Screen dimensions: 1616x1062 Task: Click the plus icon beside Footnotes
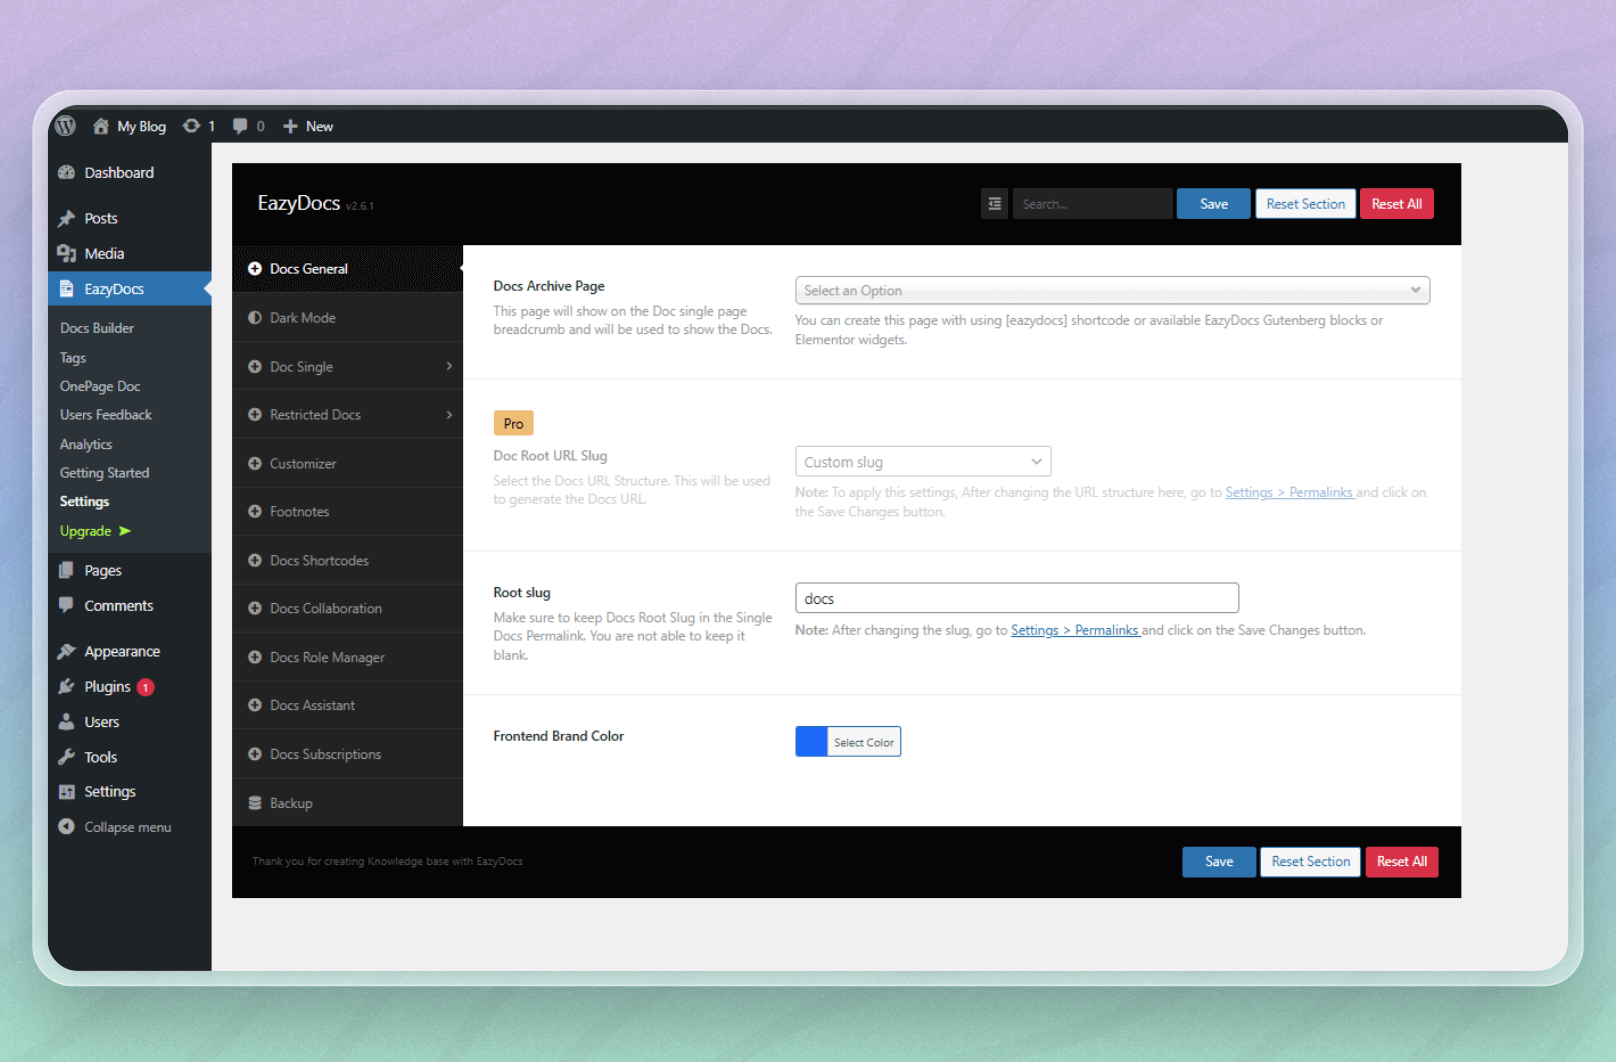tap(255, 511)
